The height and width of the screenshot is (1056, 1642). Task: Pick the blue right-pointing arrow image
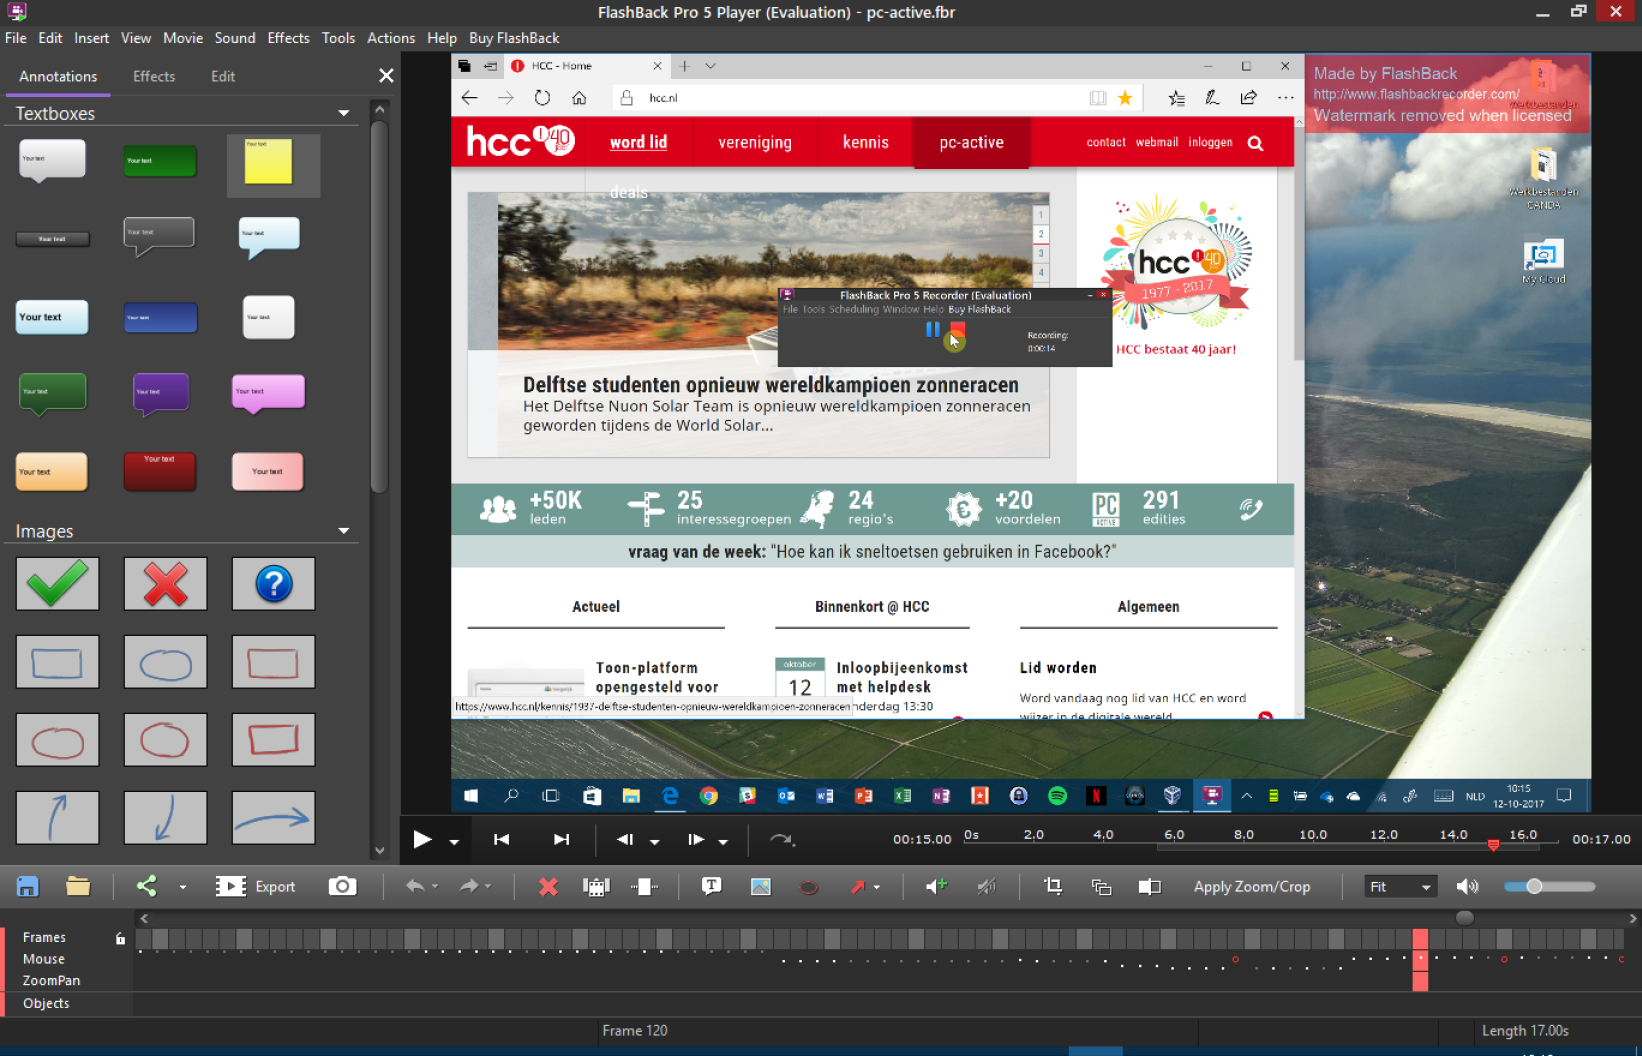(273, 818)
